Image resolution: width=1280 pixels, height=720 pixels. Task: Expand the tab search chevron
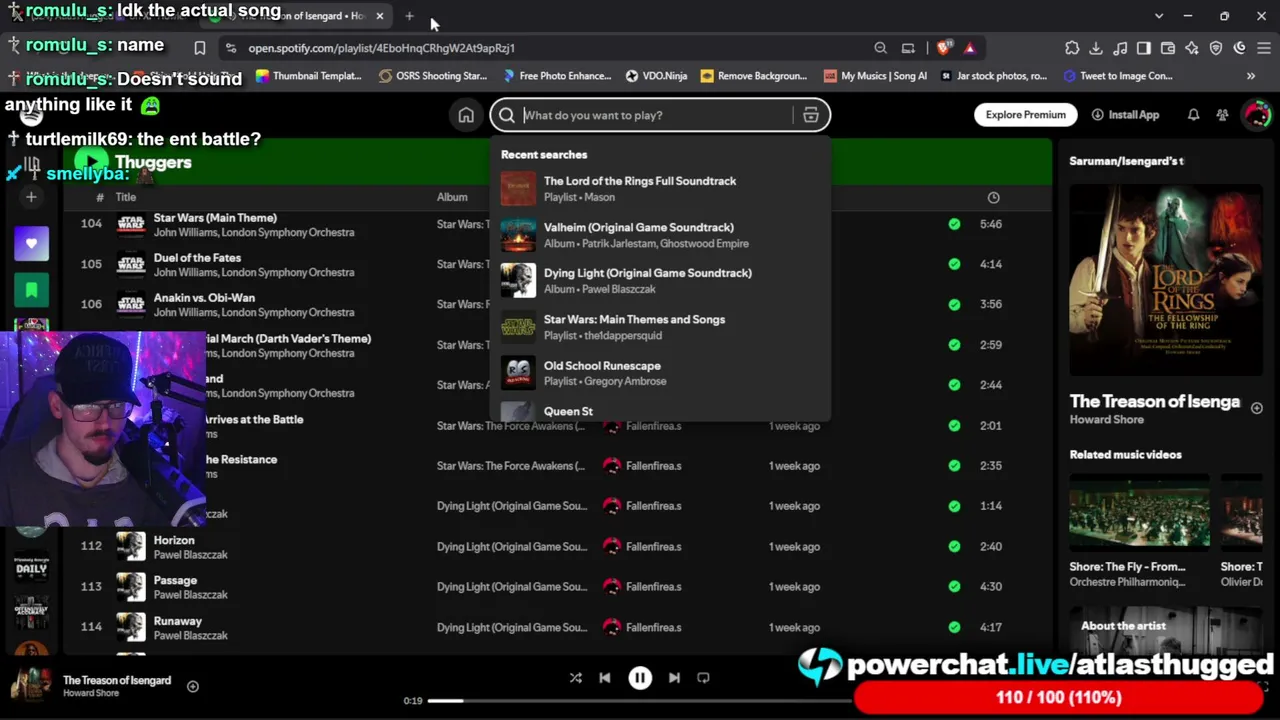pyautogui.click(x=1159, y=16)
